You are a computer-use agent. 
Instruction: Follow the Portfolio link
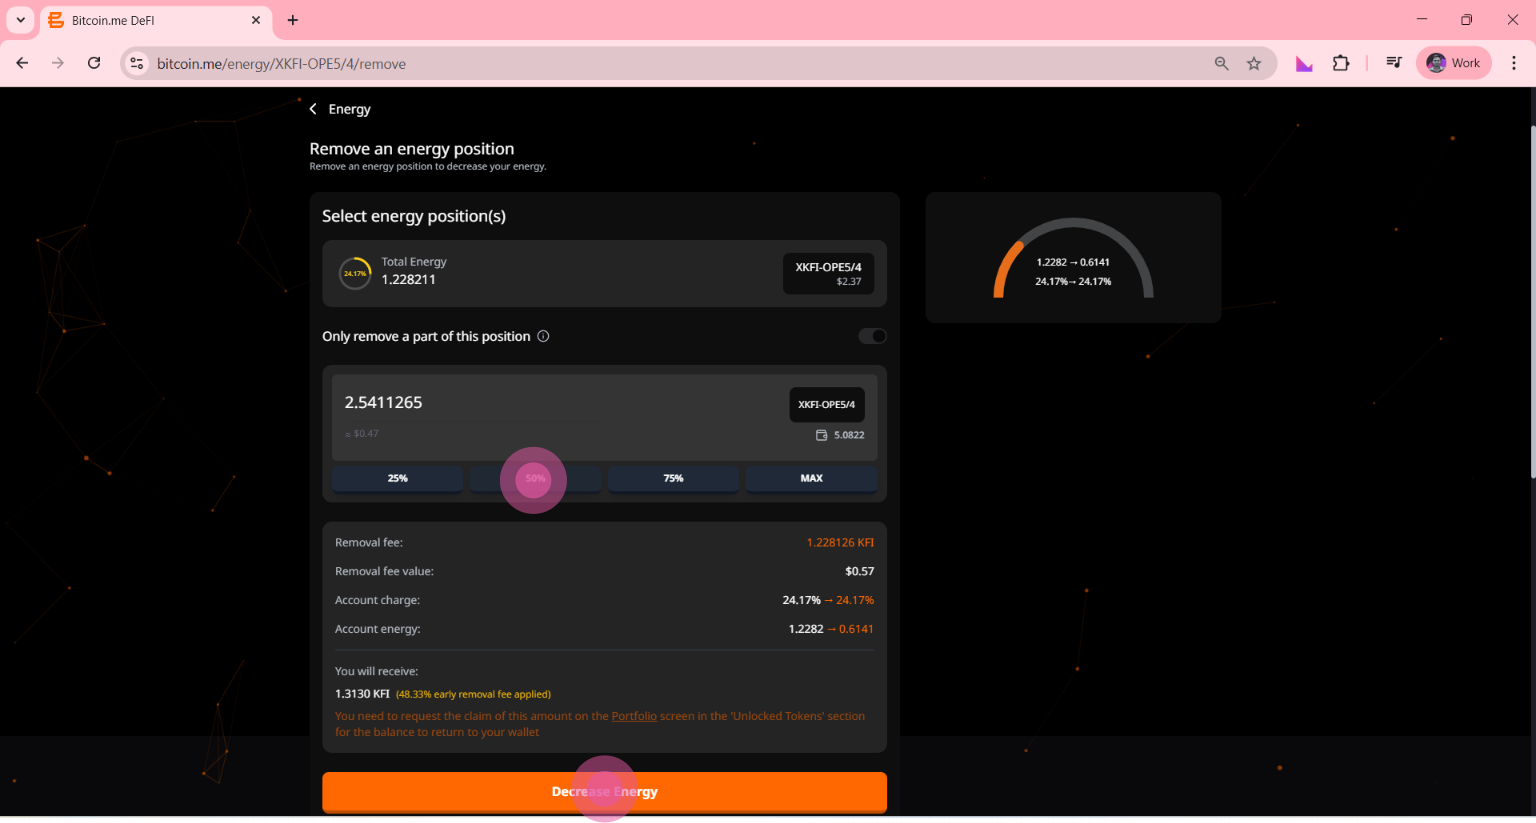(634, 716)
